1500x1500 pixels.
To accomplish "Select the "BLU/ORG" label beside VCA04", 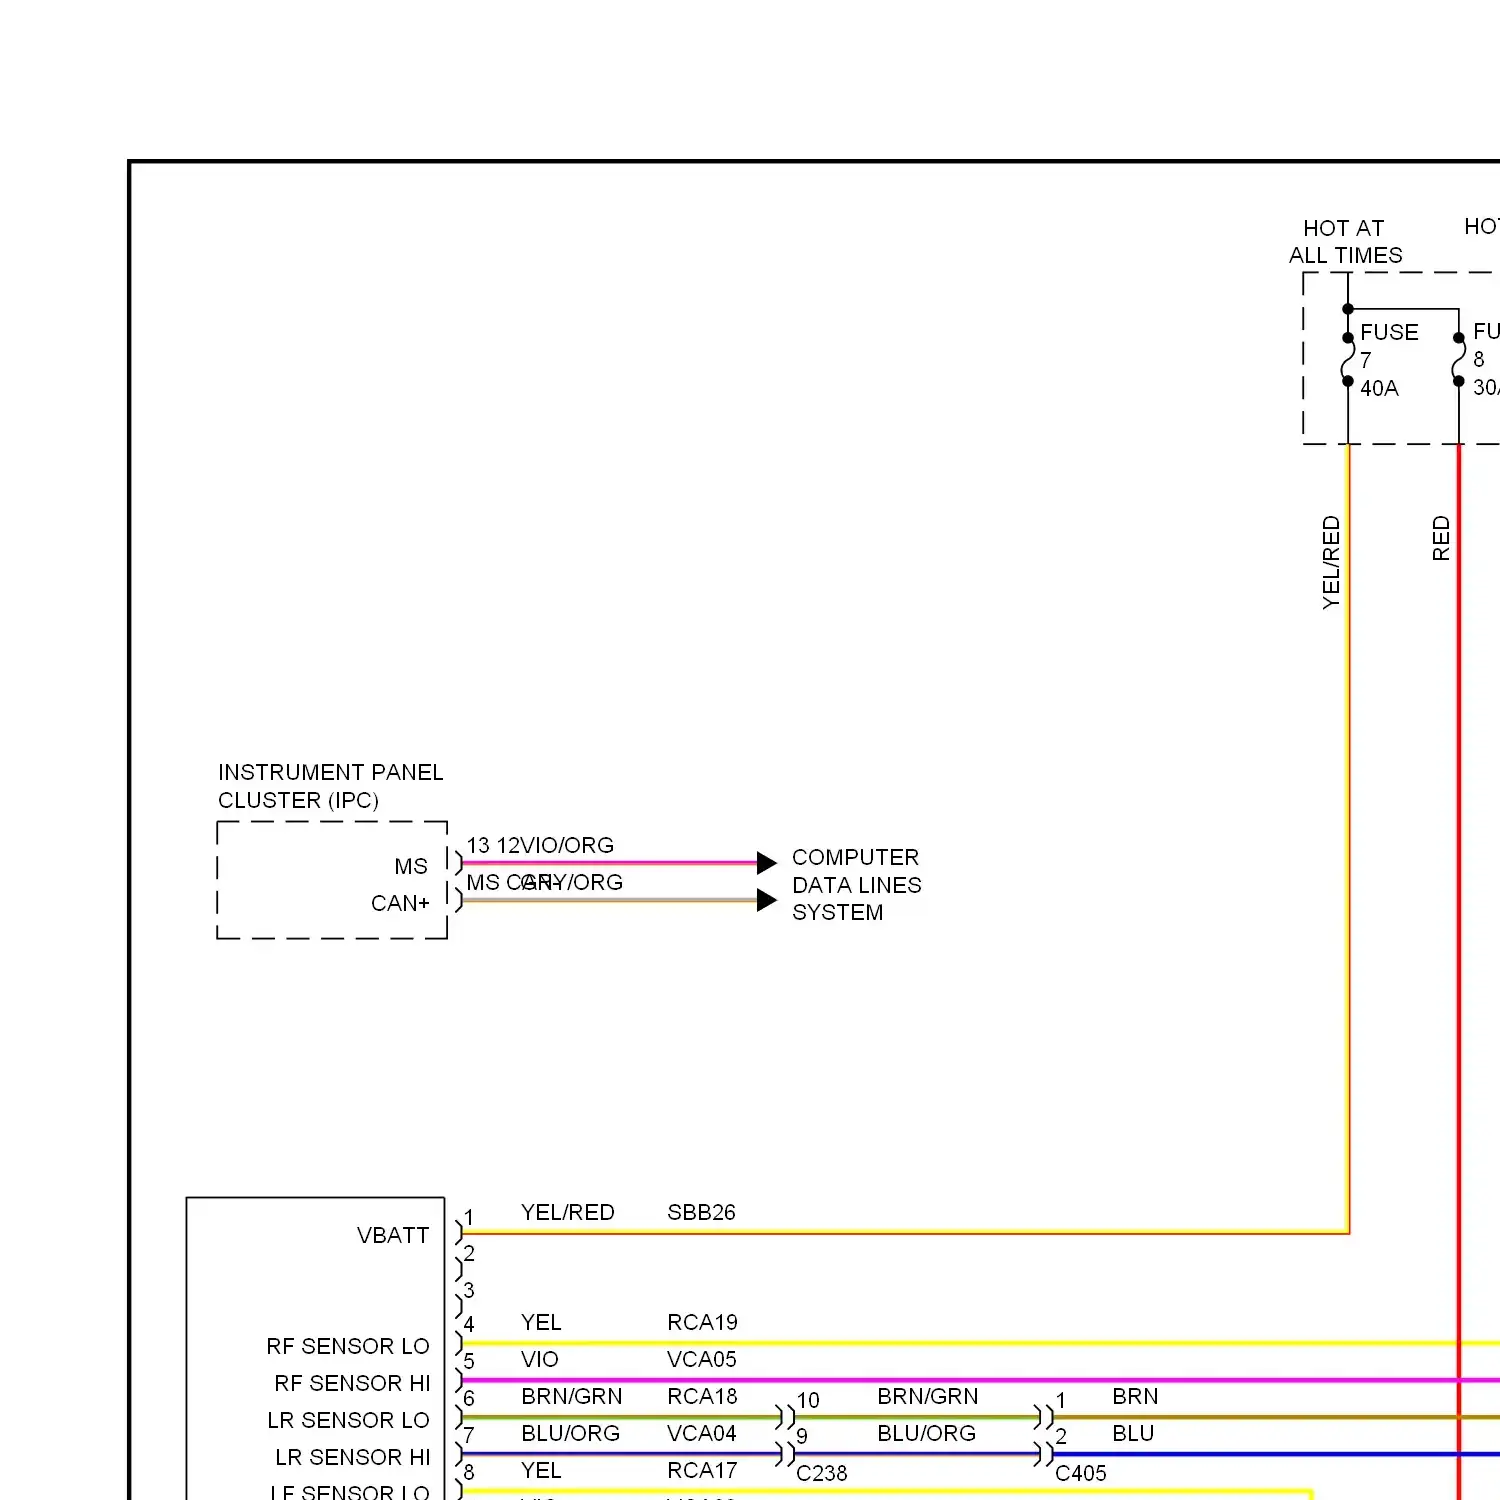I will [571, 1433].
